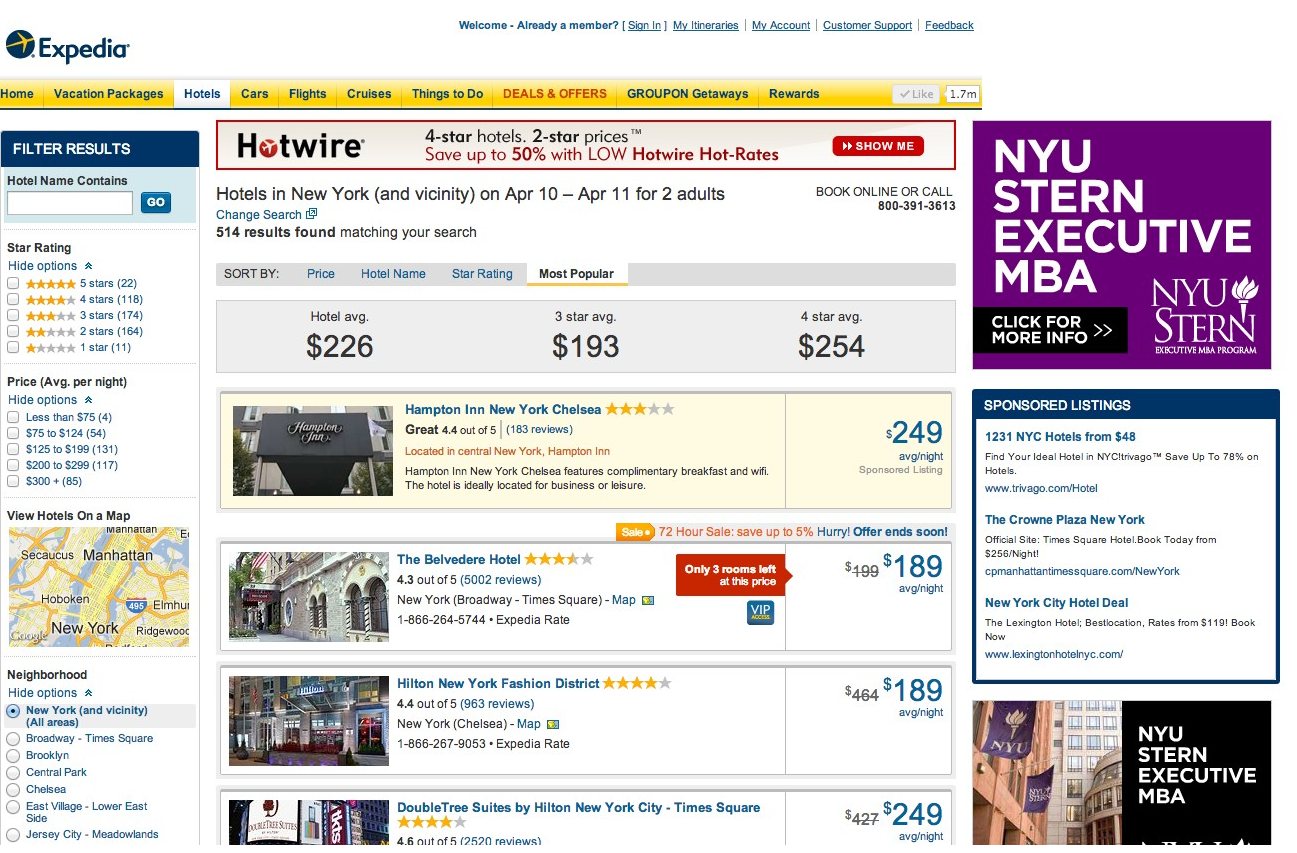This screenshot has width=1297, height=853.
Task: Click Sign In link
Action: click(645, 25)
